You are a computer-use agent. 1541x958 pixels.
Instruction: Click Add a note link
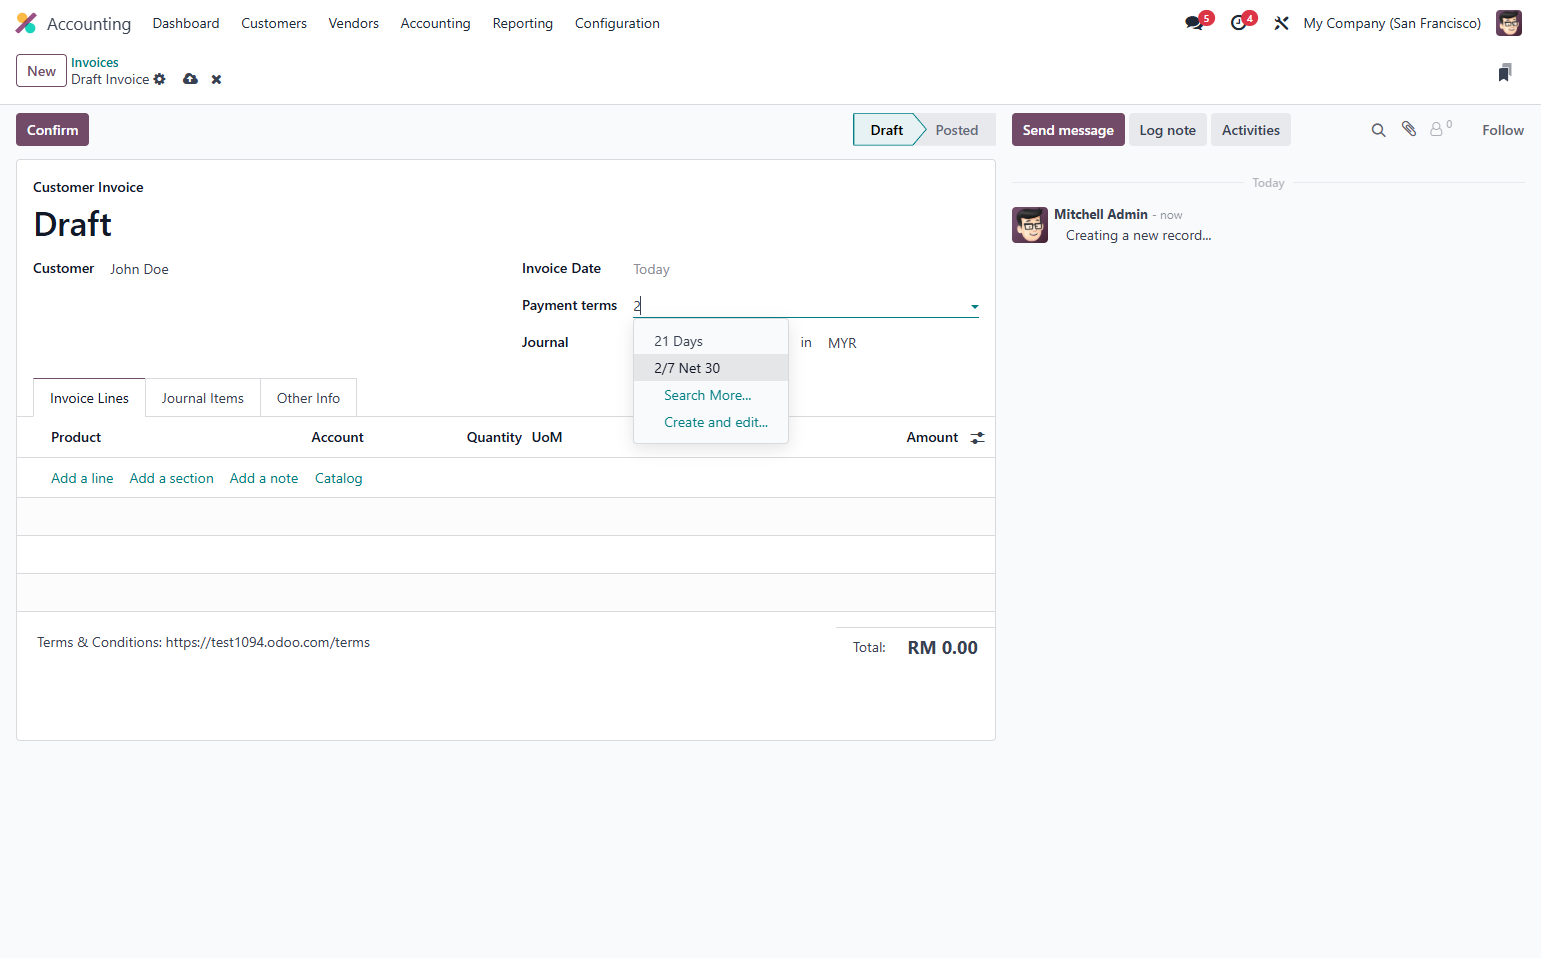click(264, 478)
